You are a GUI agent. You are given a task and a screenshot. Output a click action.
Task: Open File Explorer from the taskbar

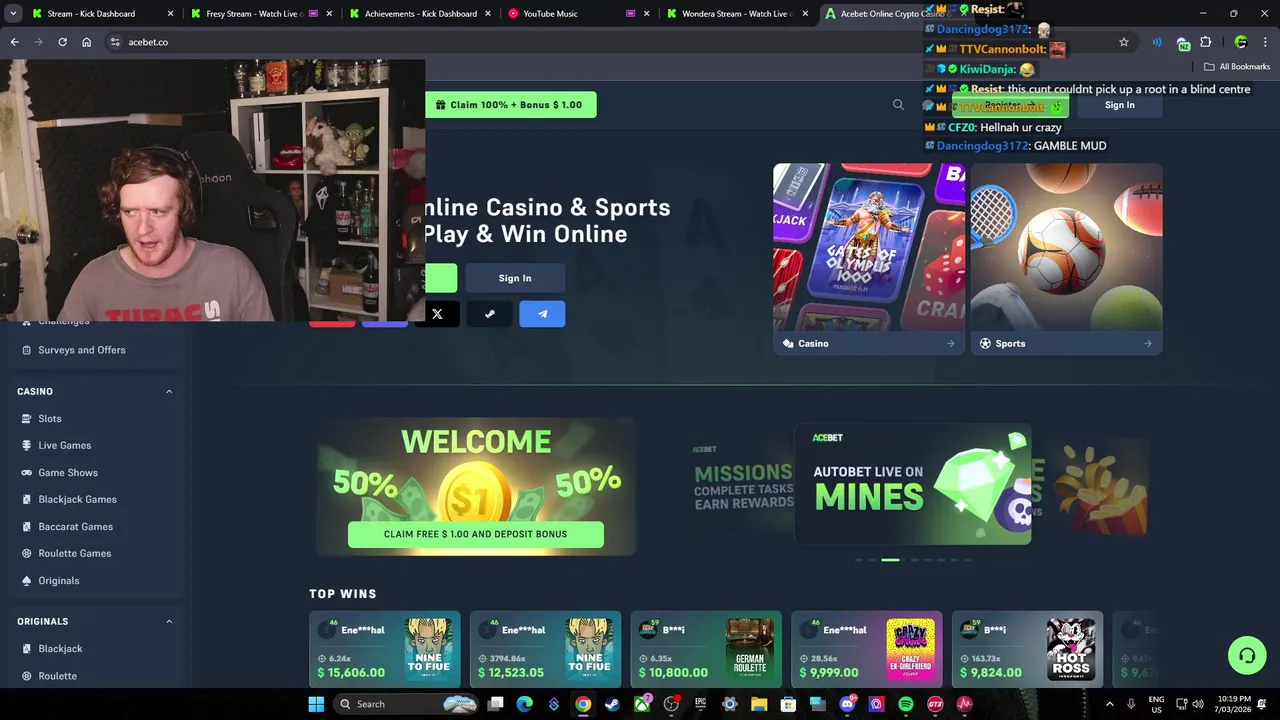click(759, 704)
